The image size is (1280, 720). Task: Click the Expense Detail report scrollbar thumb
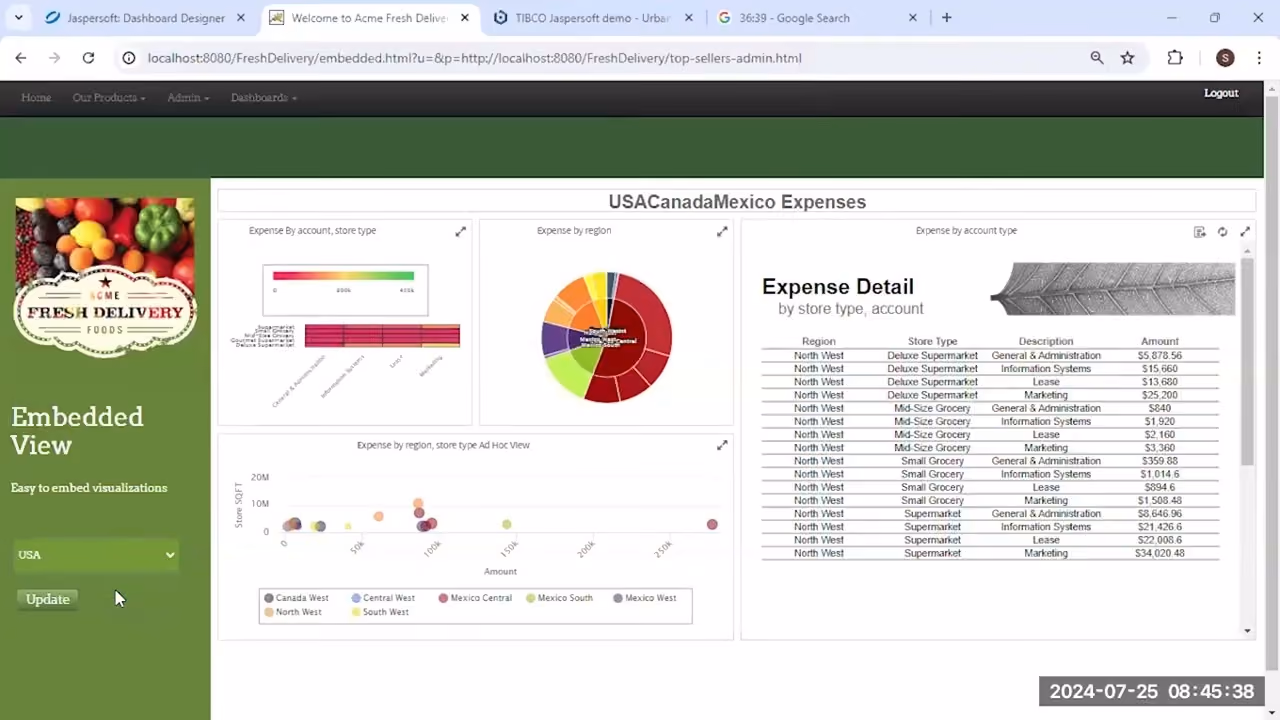point(1247,360)
